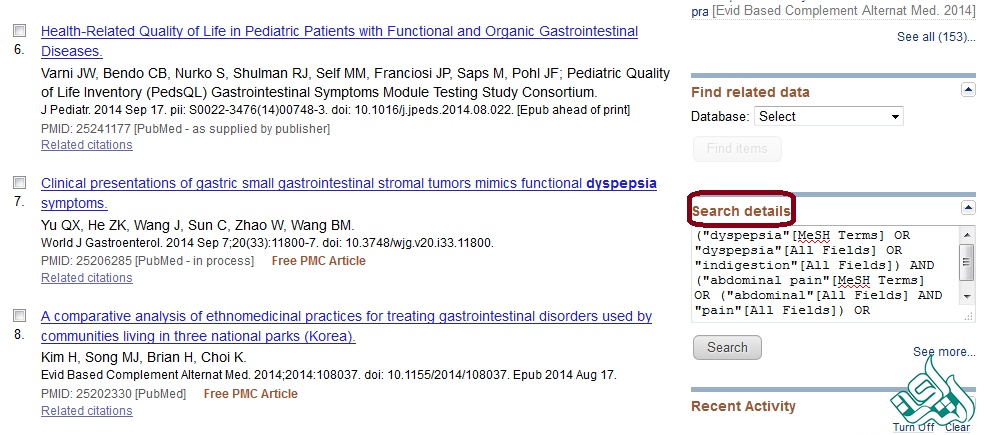Click the See all (153) link
Screen dimensions: 984x435
point(935,37)
